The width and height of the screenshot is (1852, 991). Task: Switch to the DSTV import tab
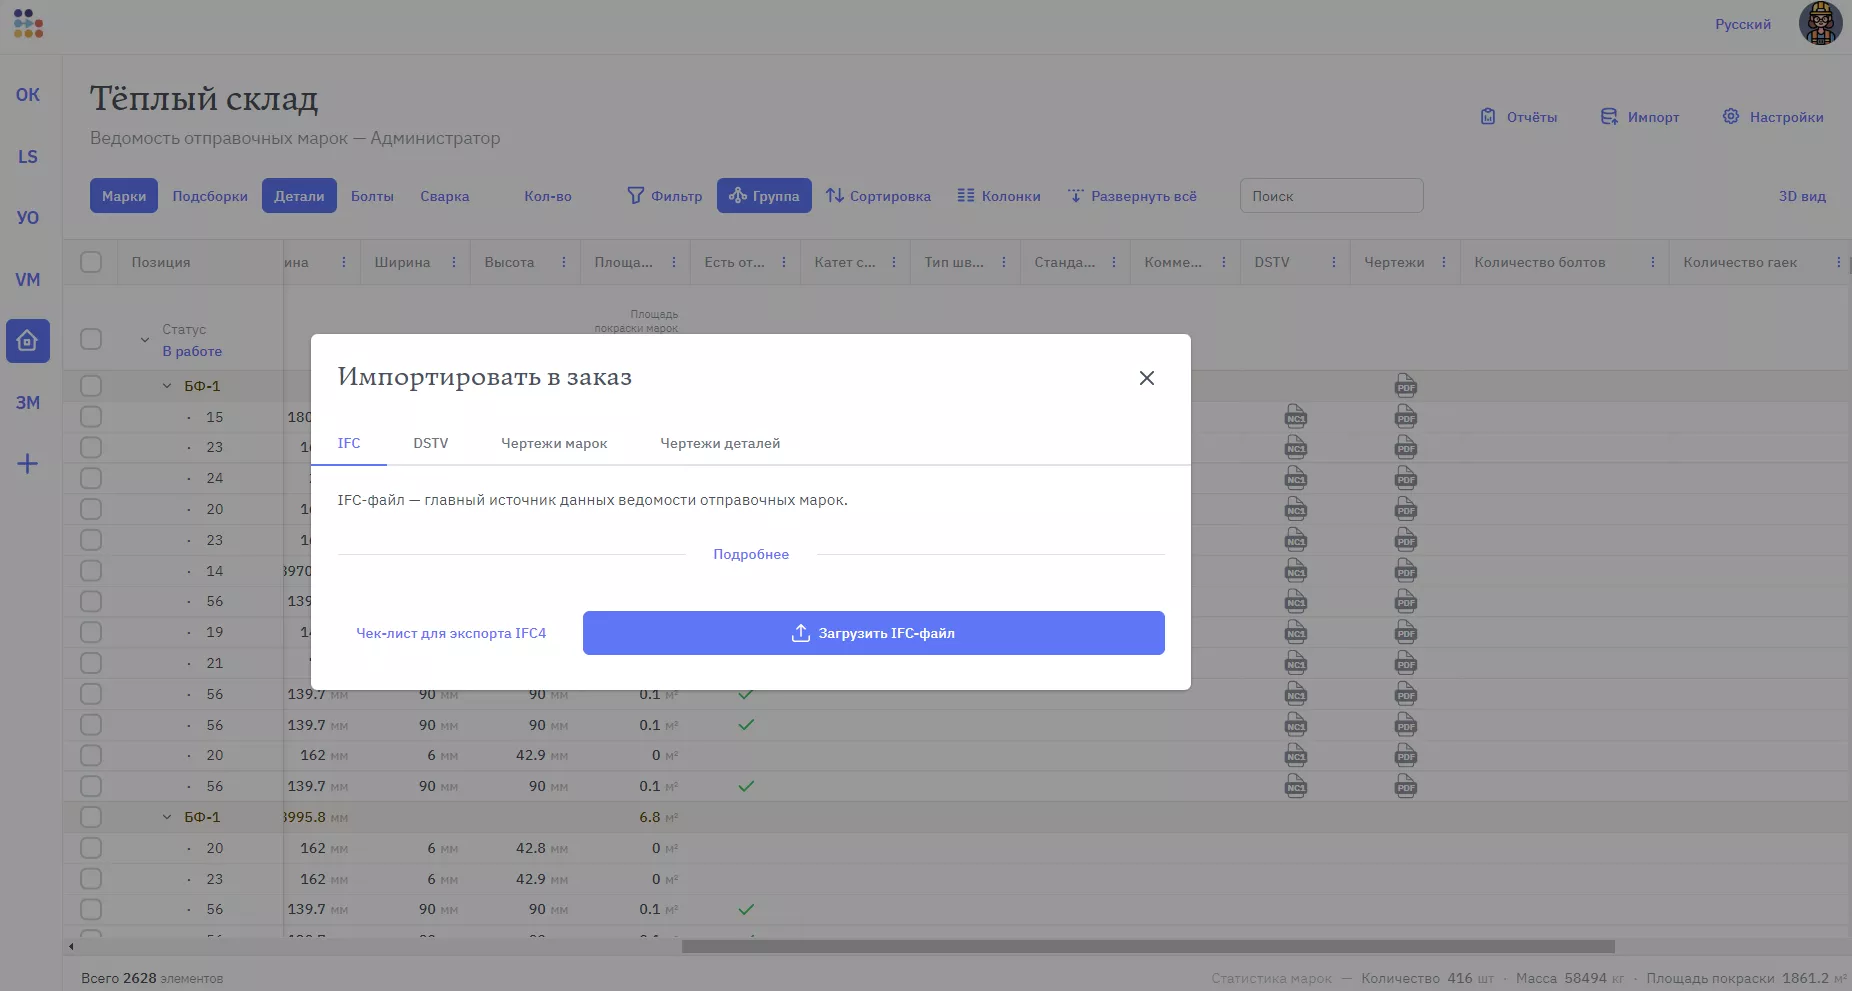431,443
